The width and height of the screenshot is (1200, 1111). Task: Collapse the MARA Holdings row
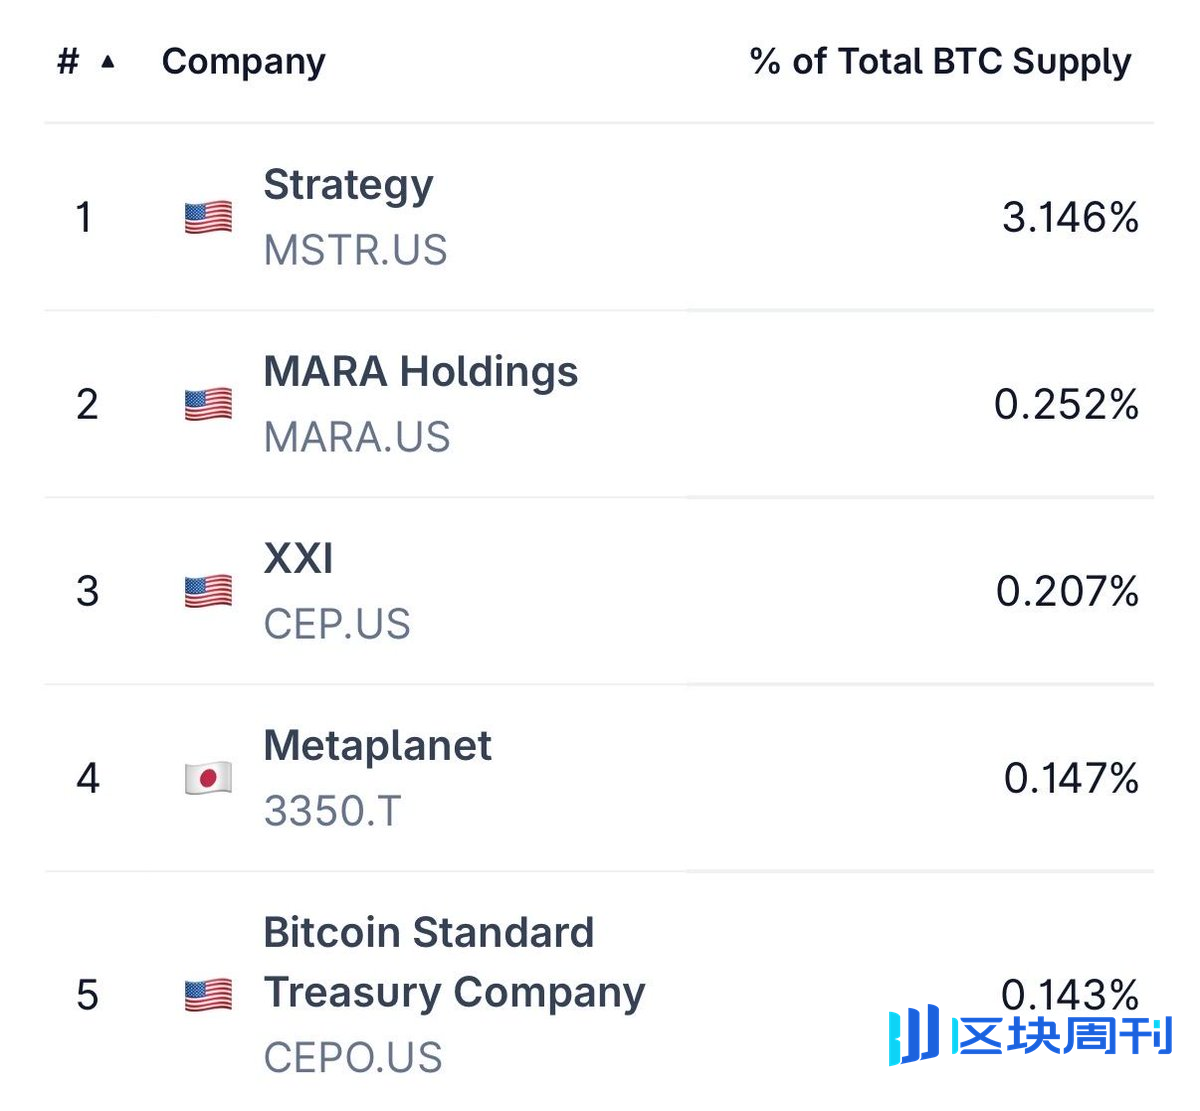[600, 404]
